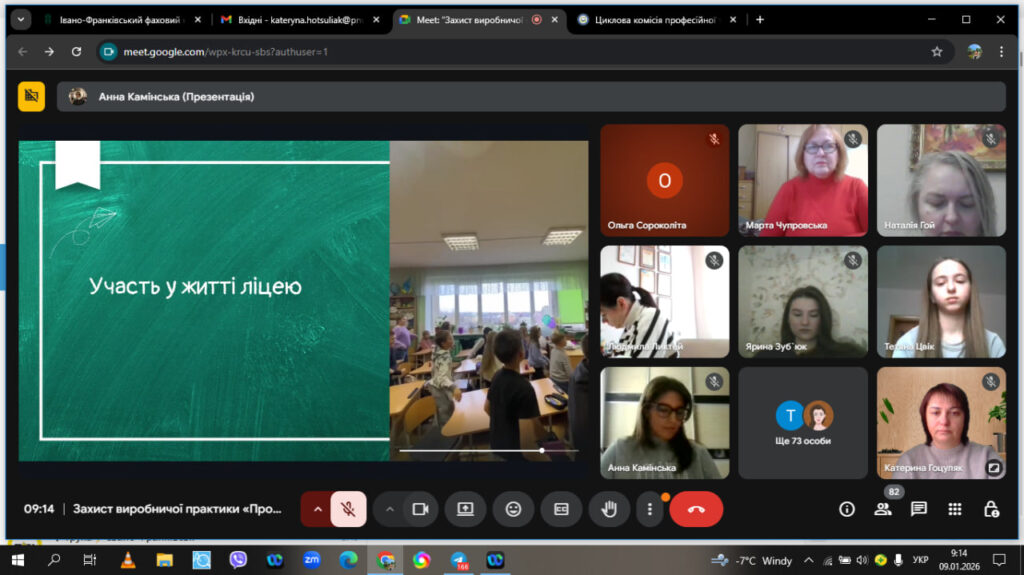Open the Ще 73 особи tile

[x=803, y=423]
